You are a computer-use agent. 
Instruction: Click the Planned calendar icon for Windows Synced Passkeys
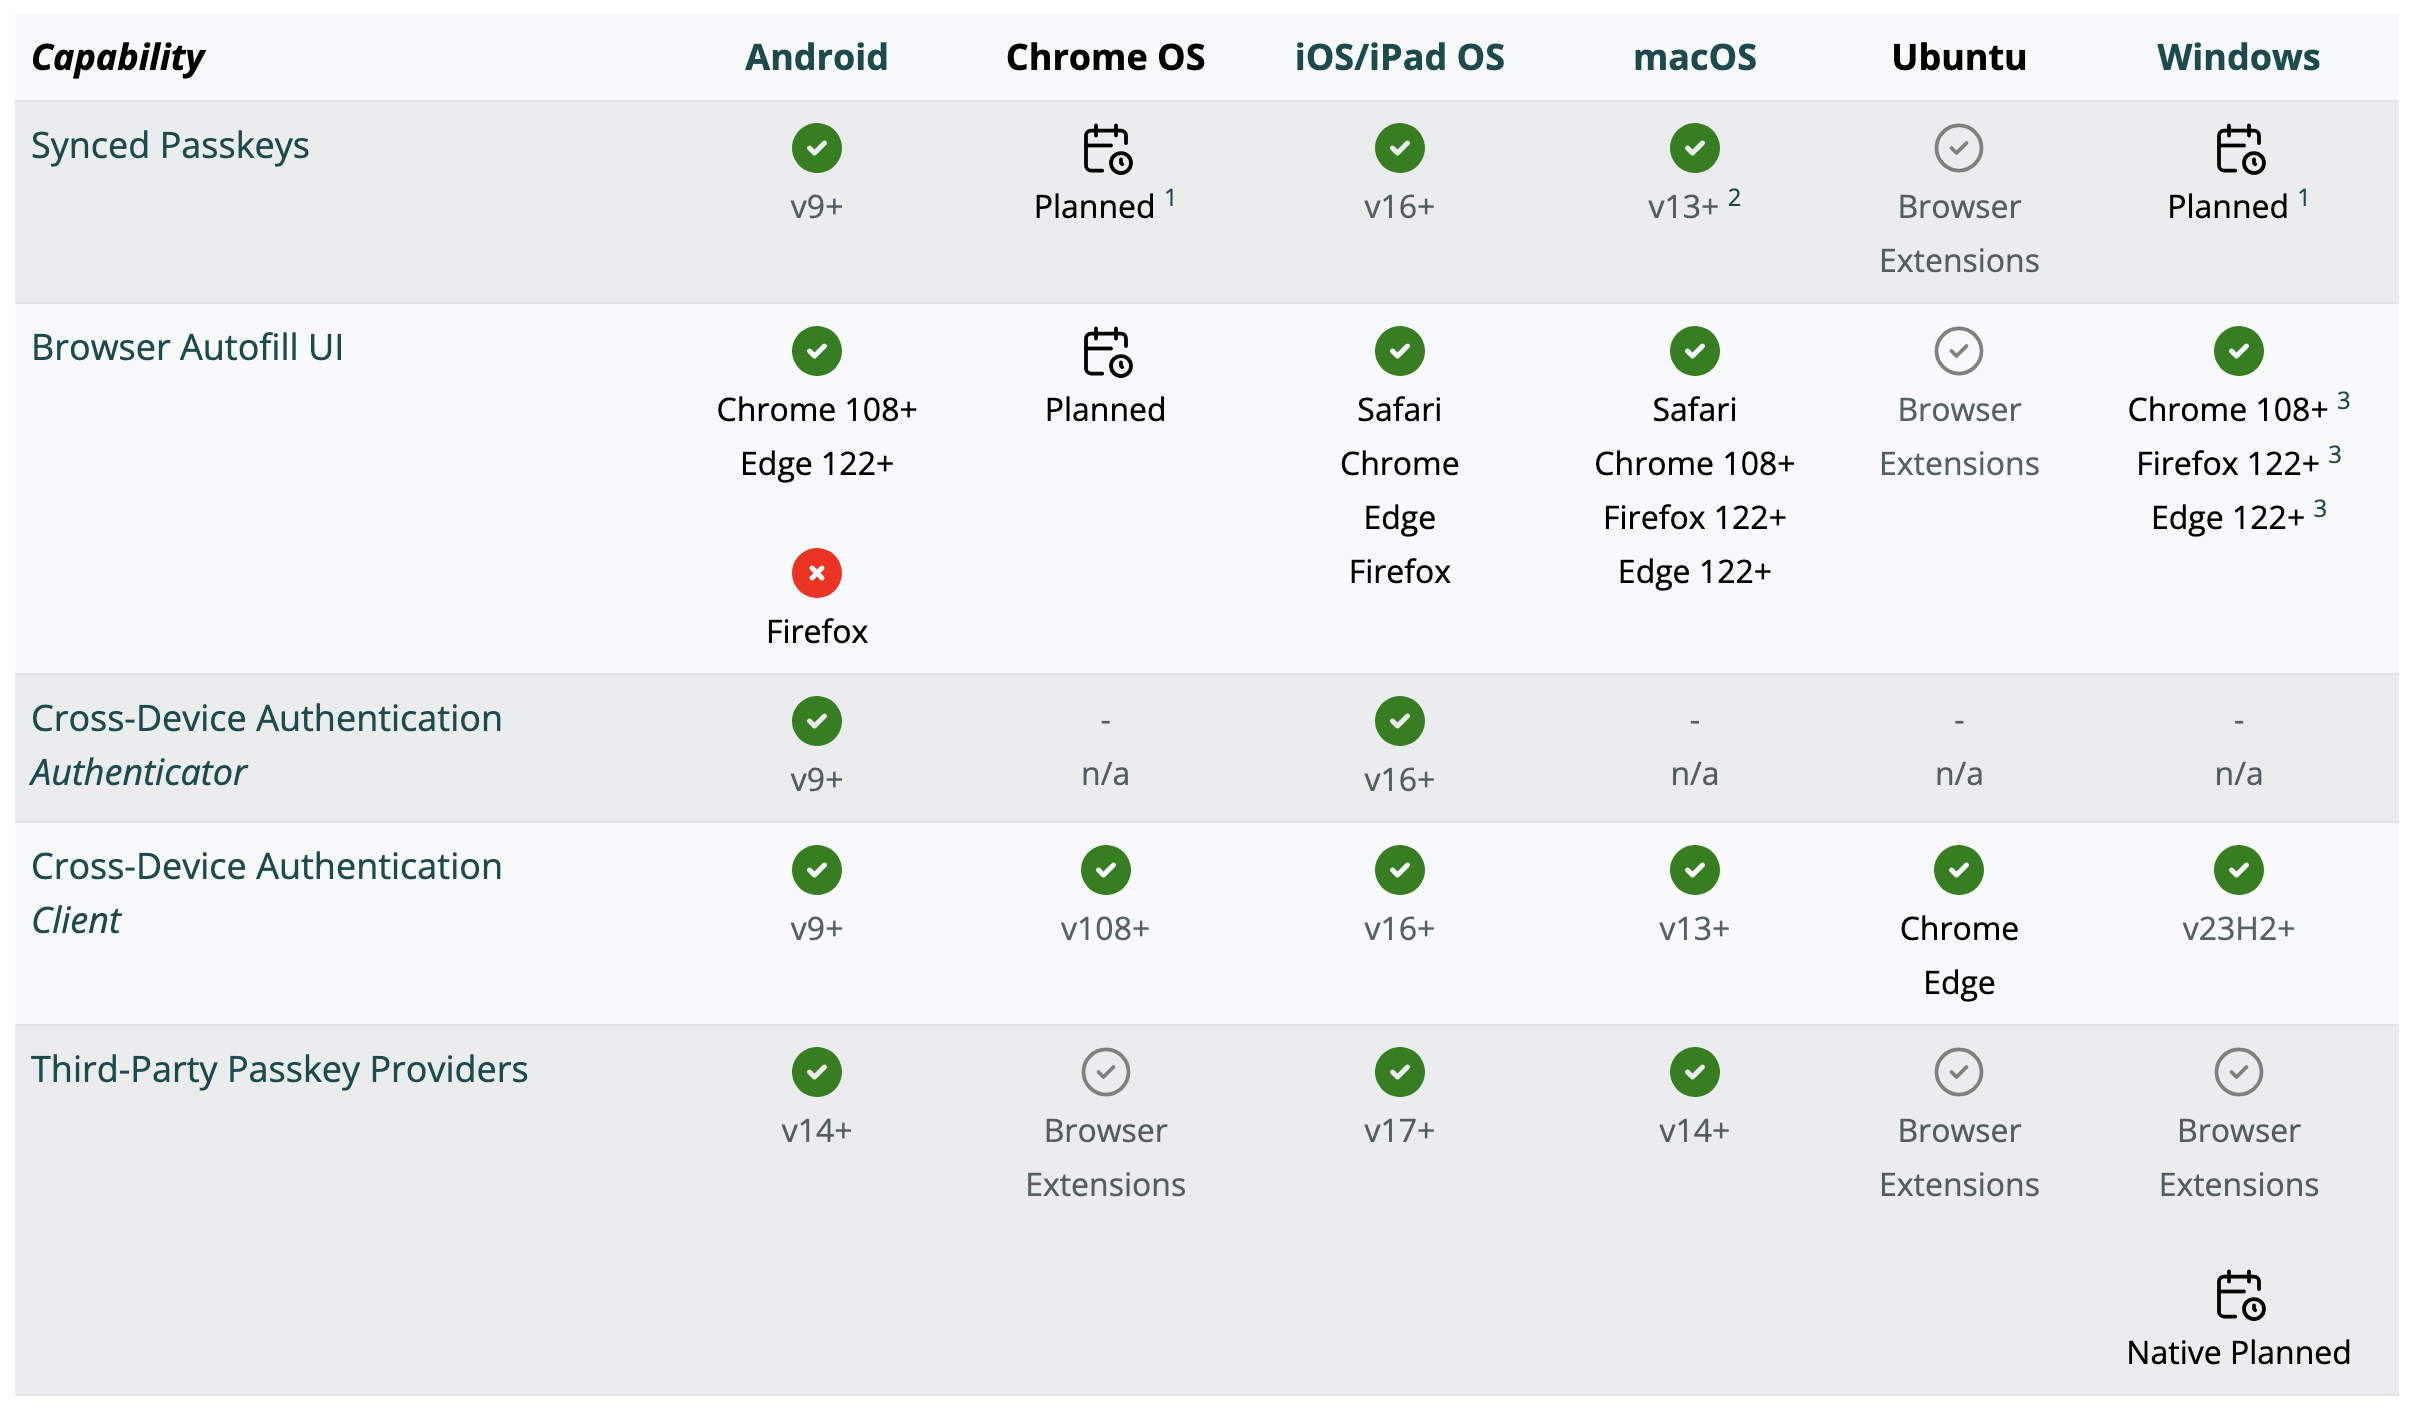(x=2240, y=149)
